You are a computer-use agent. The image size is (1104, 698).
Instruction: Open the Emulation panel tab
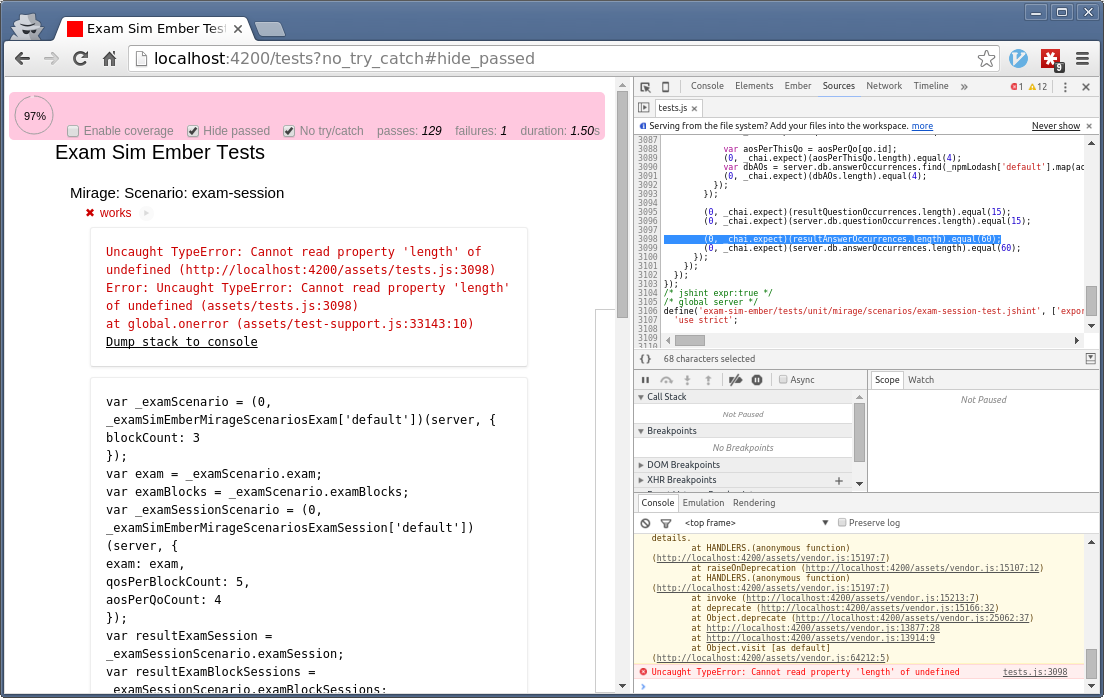(704, 502)
